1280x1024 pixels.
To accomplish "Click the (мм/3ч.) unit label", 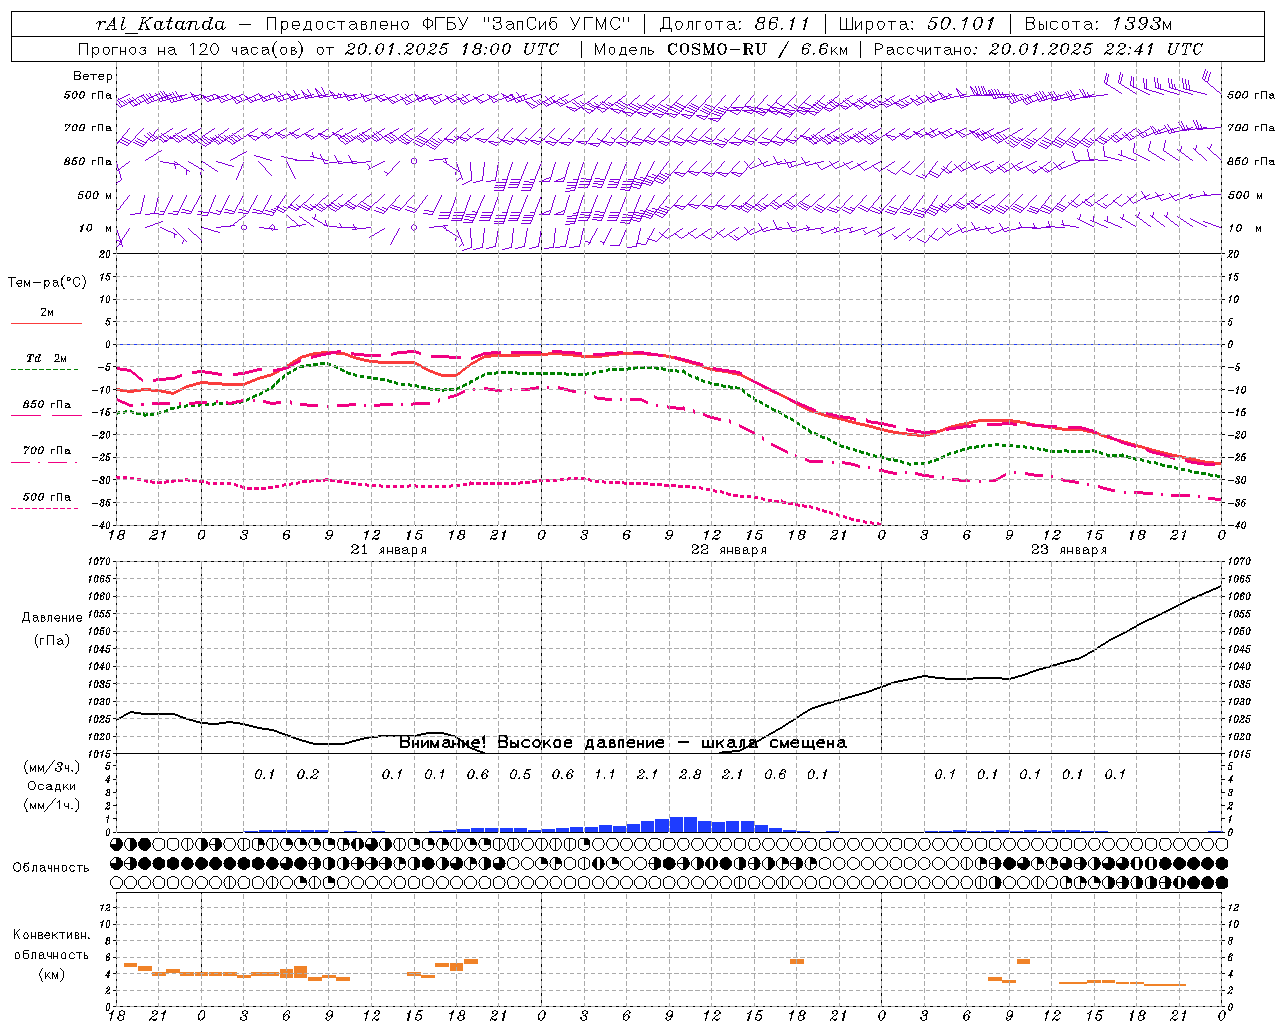I will click(52, 768).
